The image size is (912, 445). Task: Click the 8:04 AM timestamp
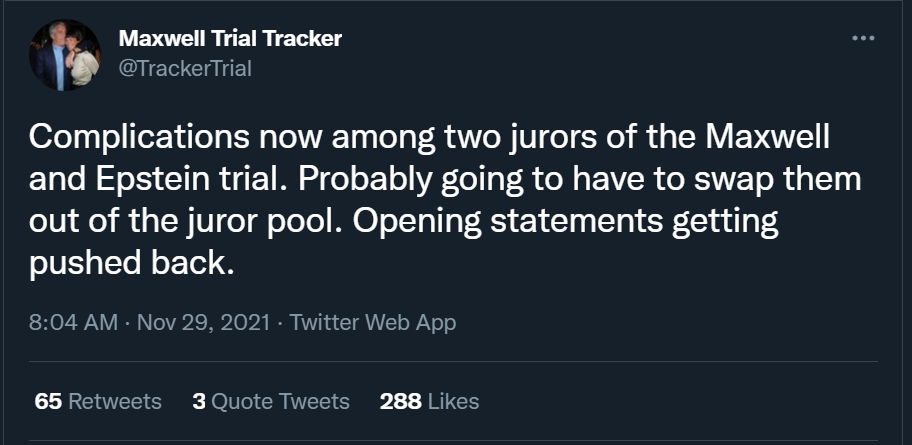(73, 322)
